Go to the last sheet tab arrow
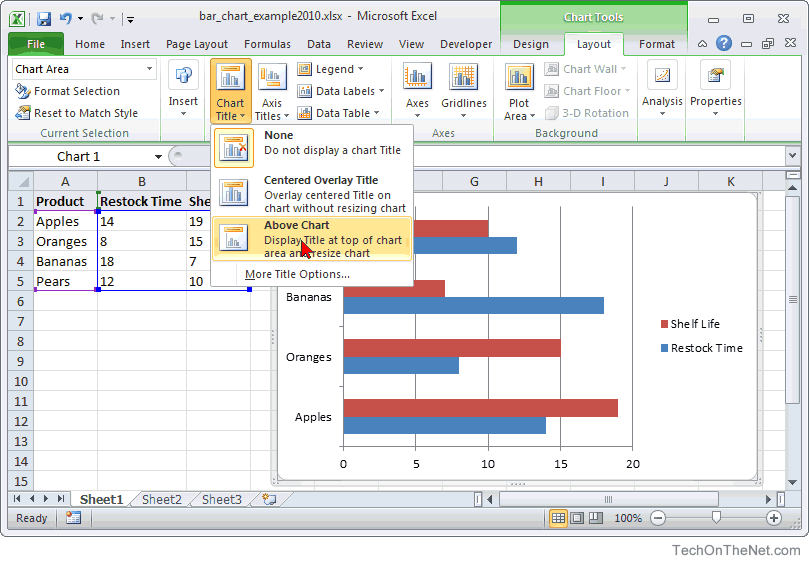 coord(61,499)
